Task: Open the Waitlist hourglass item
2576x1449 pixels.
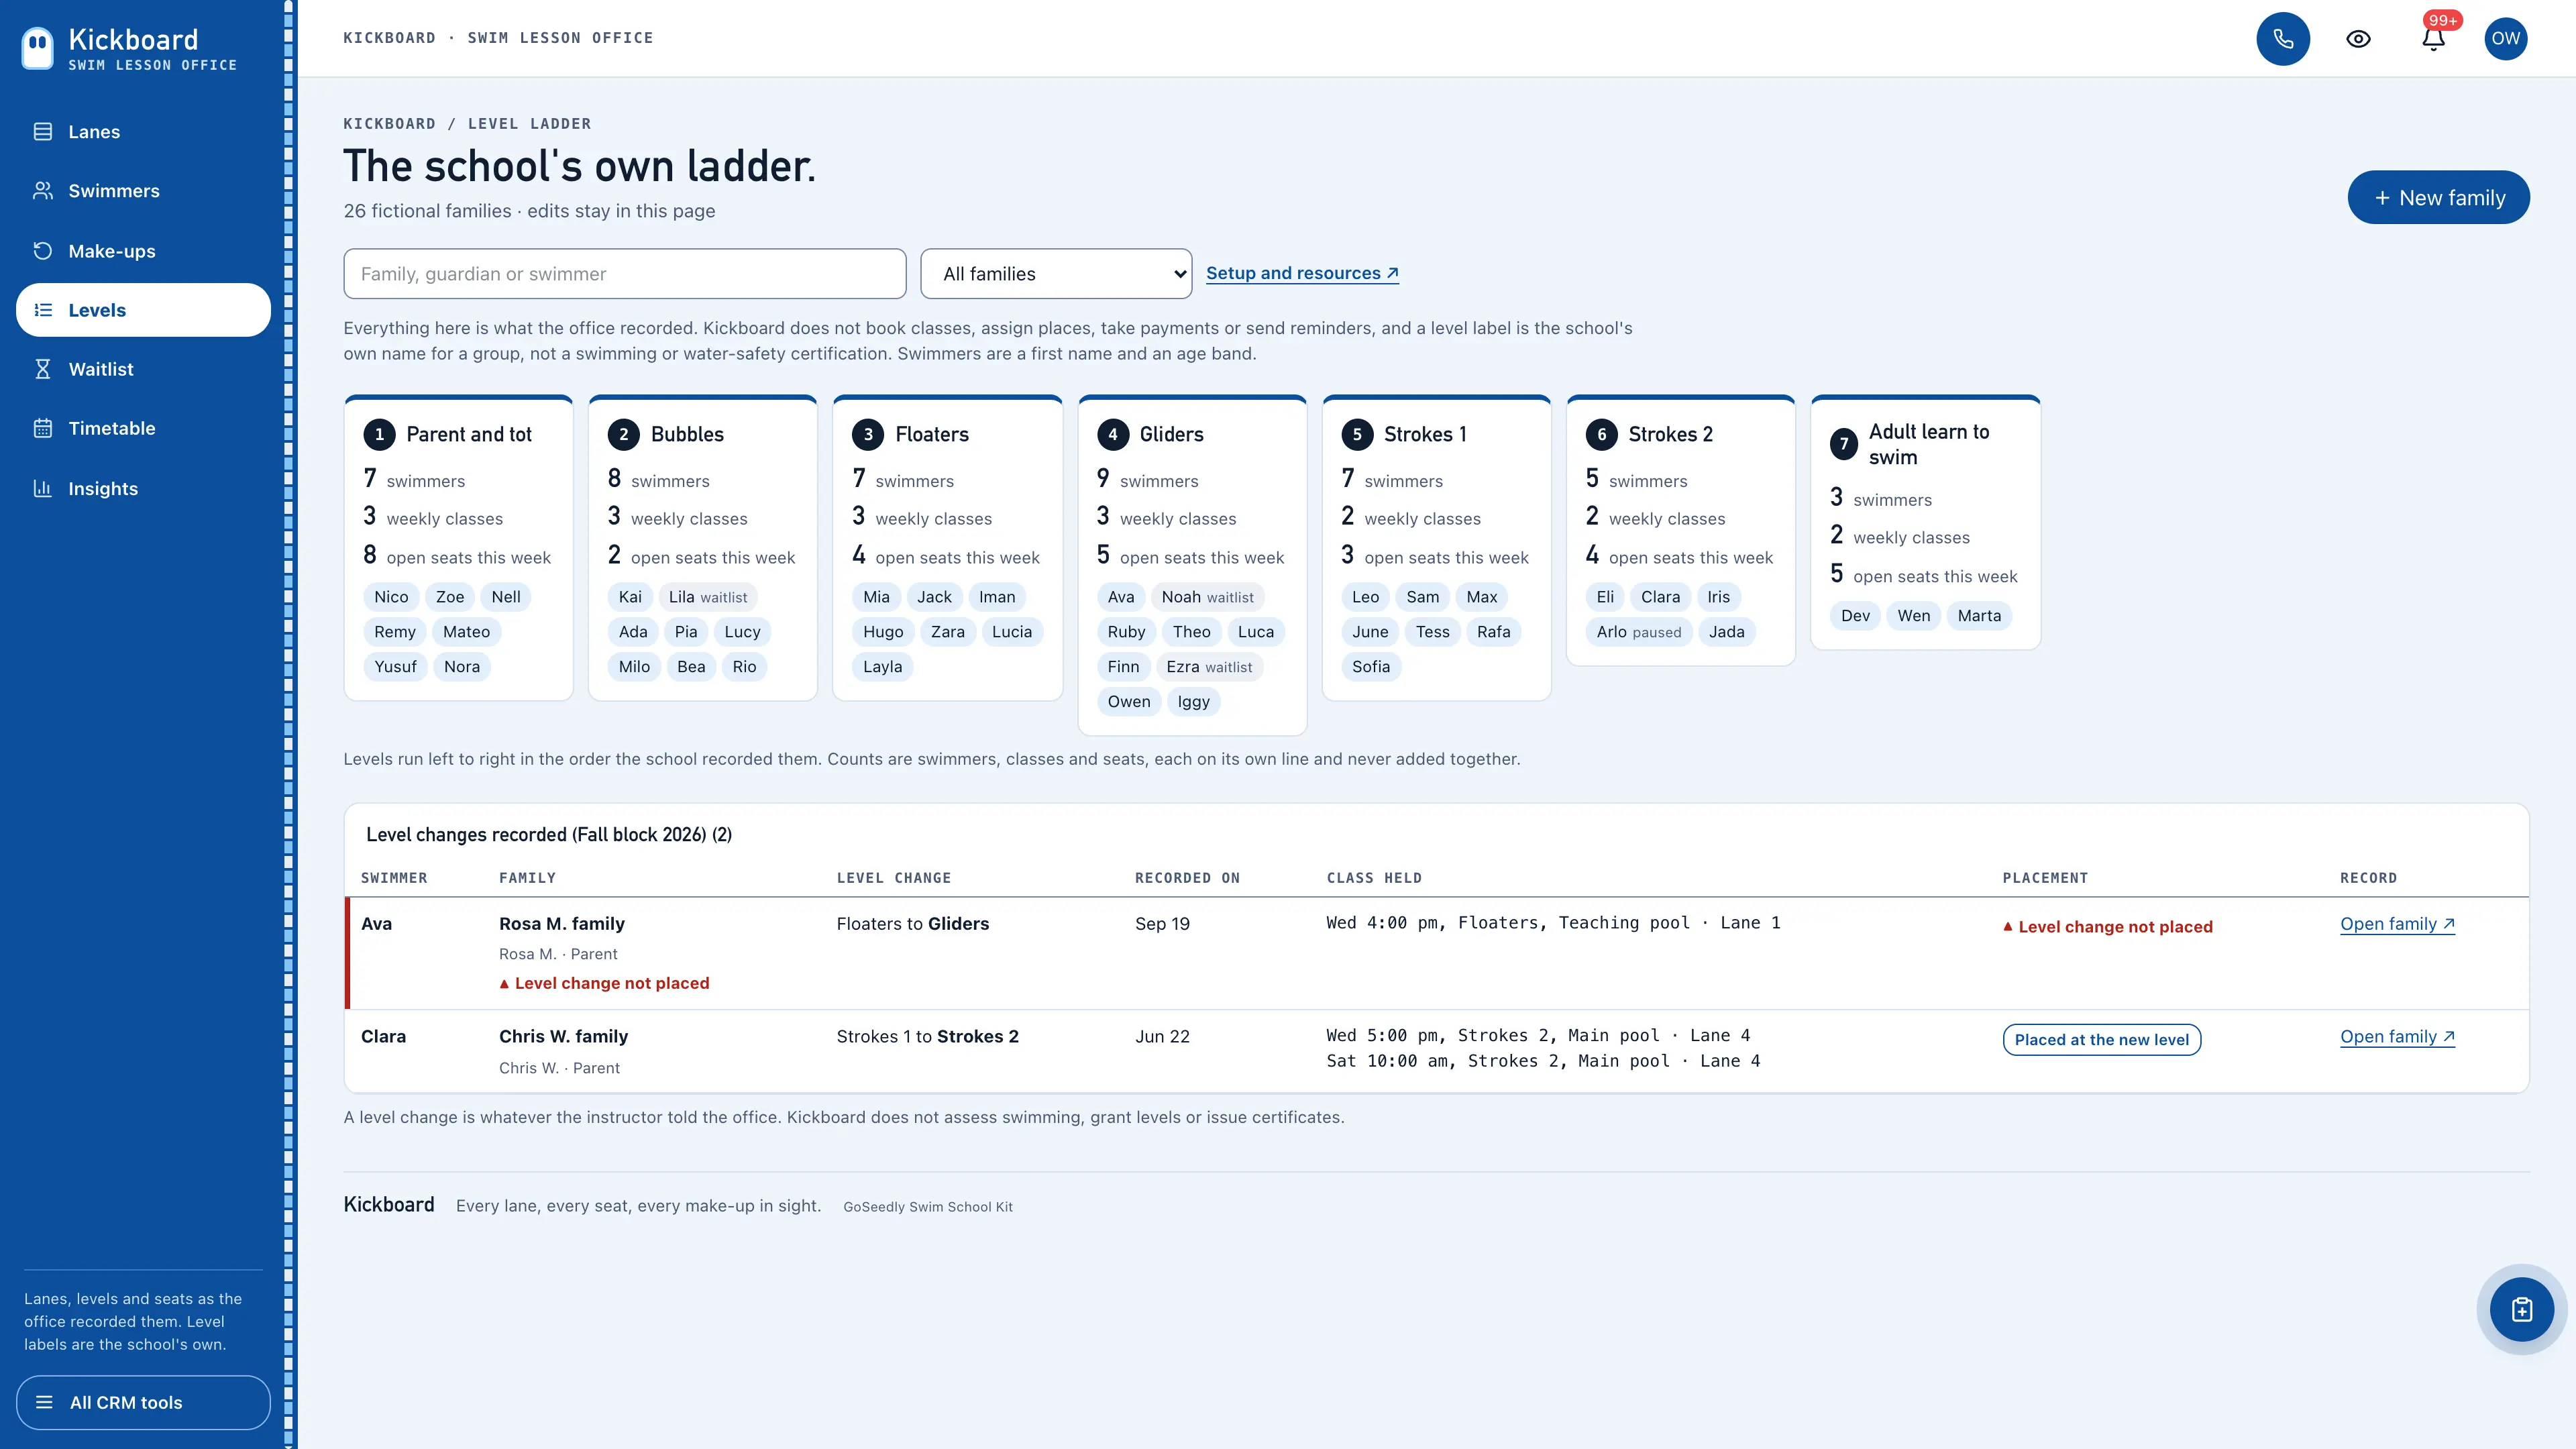Action: coord(143,369)
